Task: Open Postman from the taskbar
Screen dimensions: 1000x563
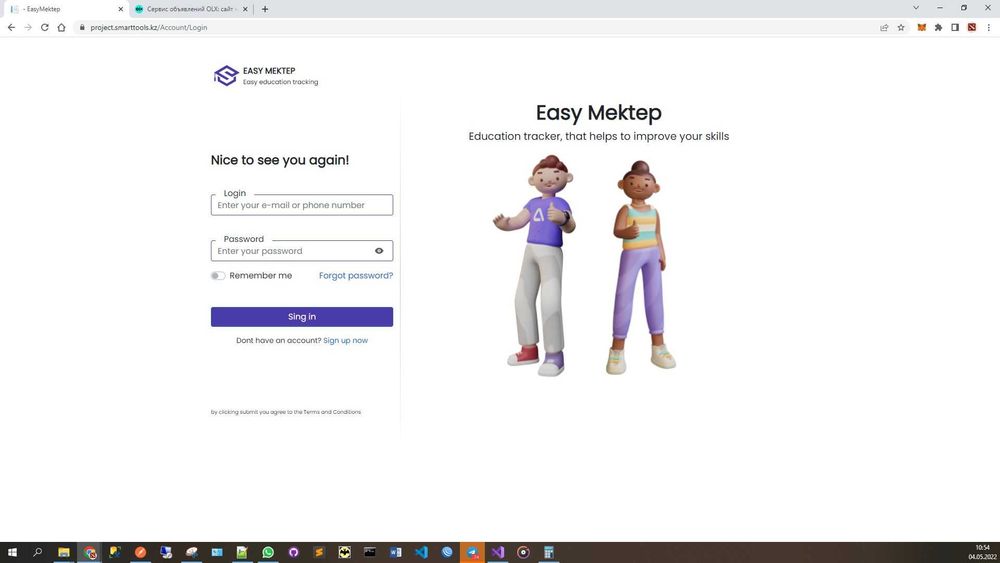Action: (140, 552)
